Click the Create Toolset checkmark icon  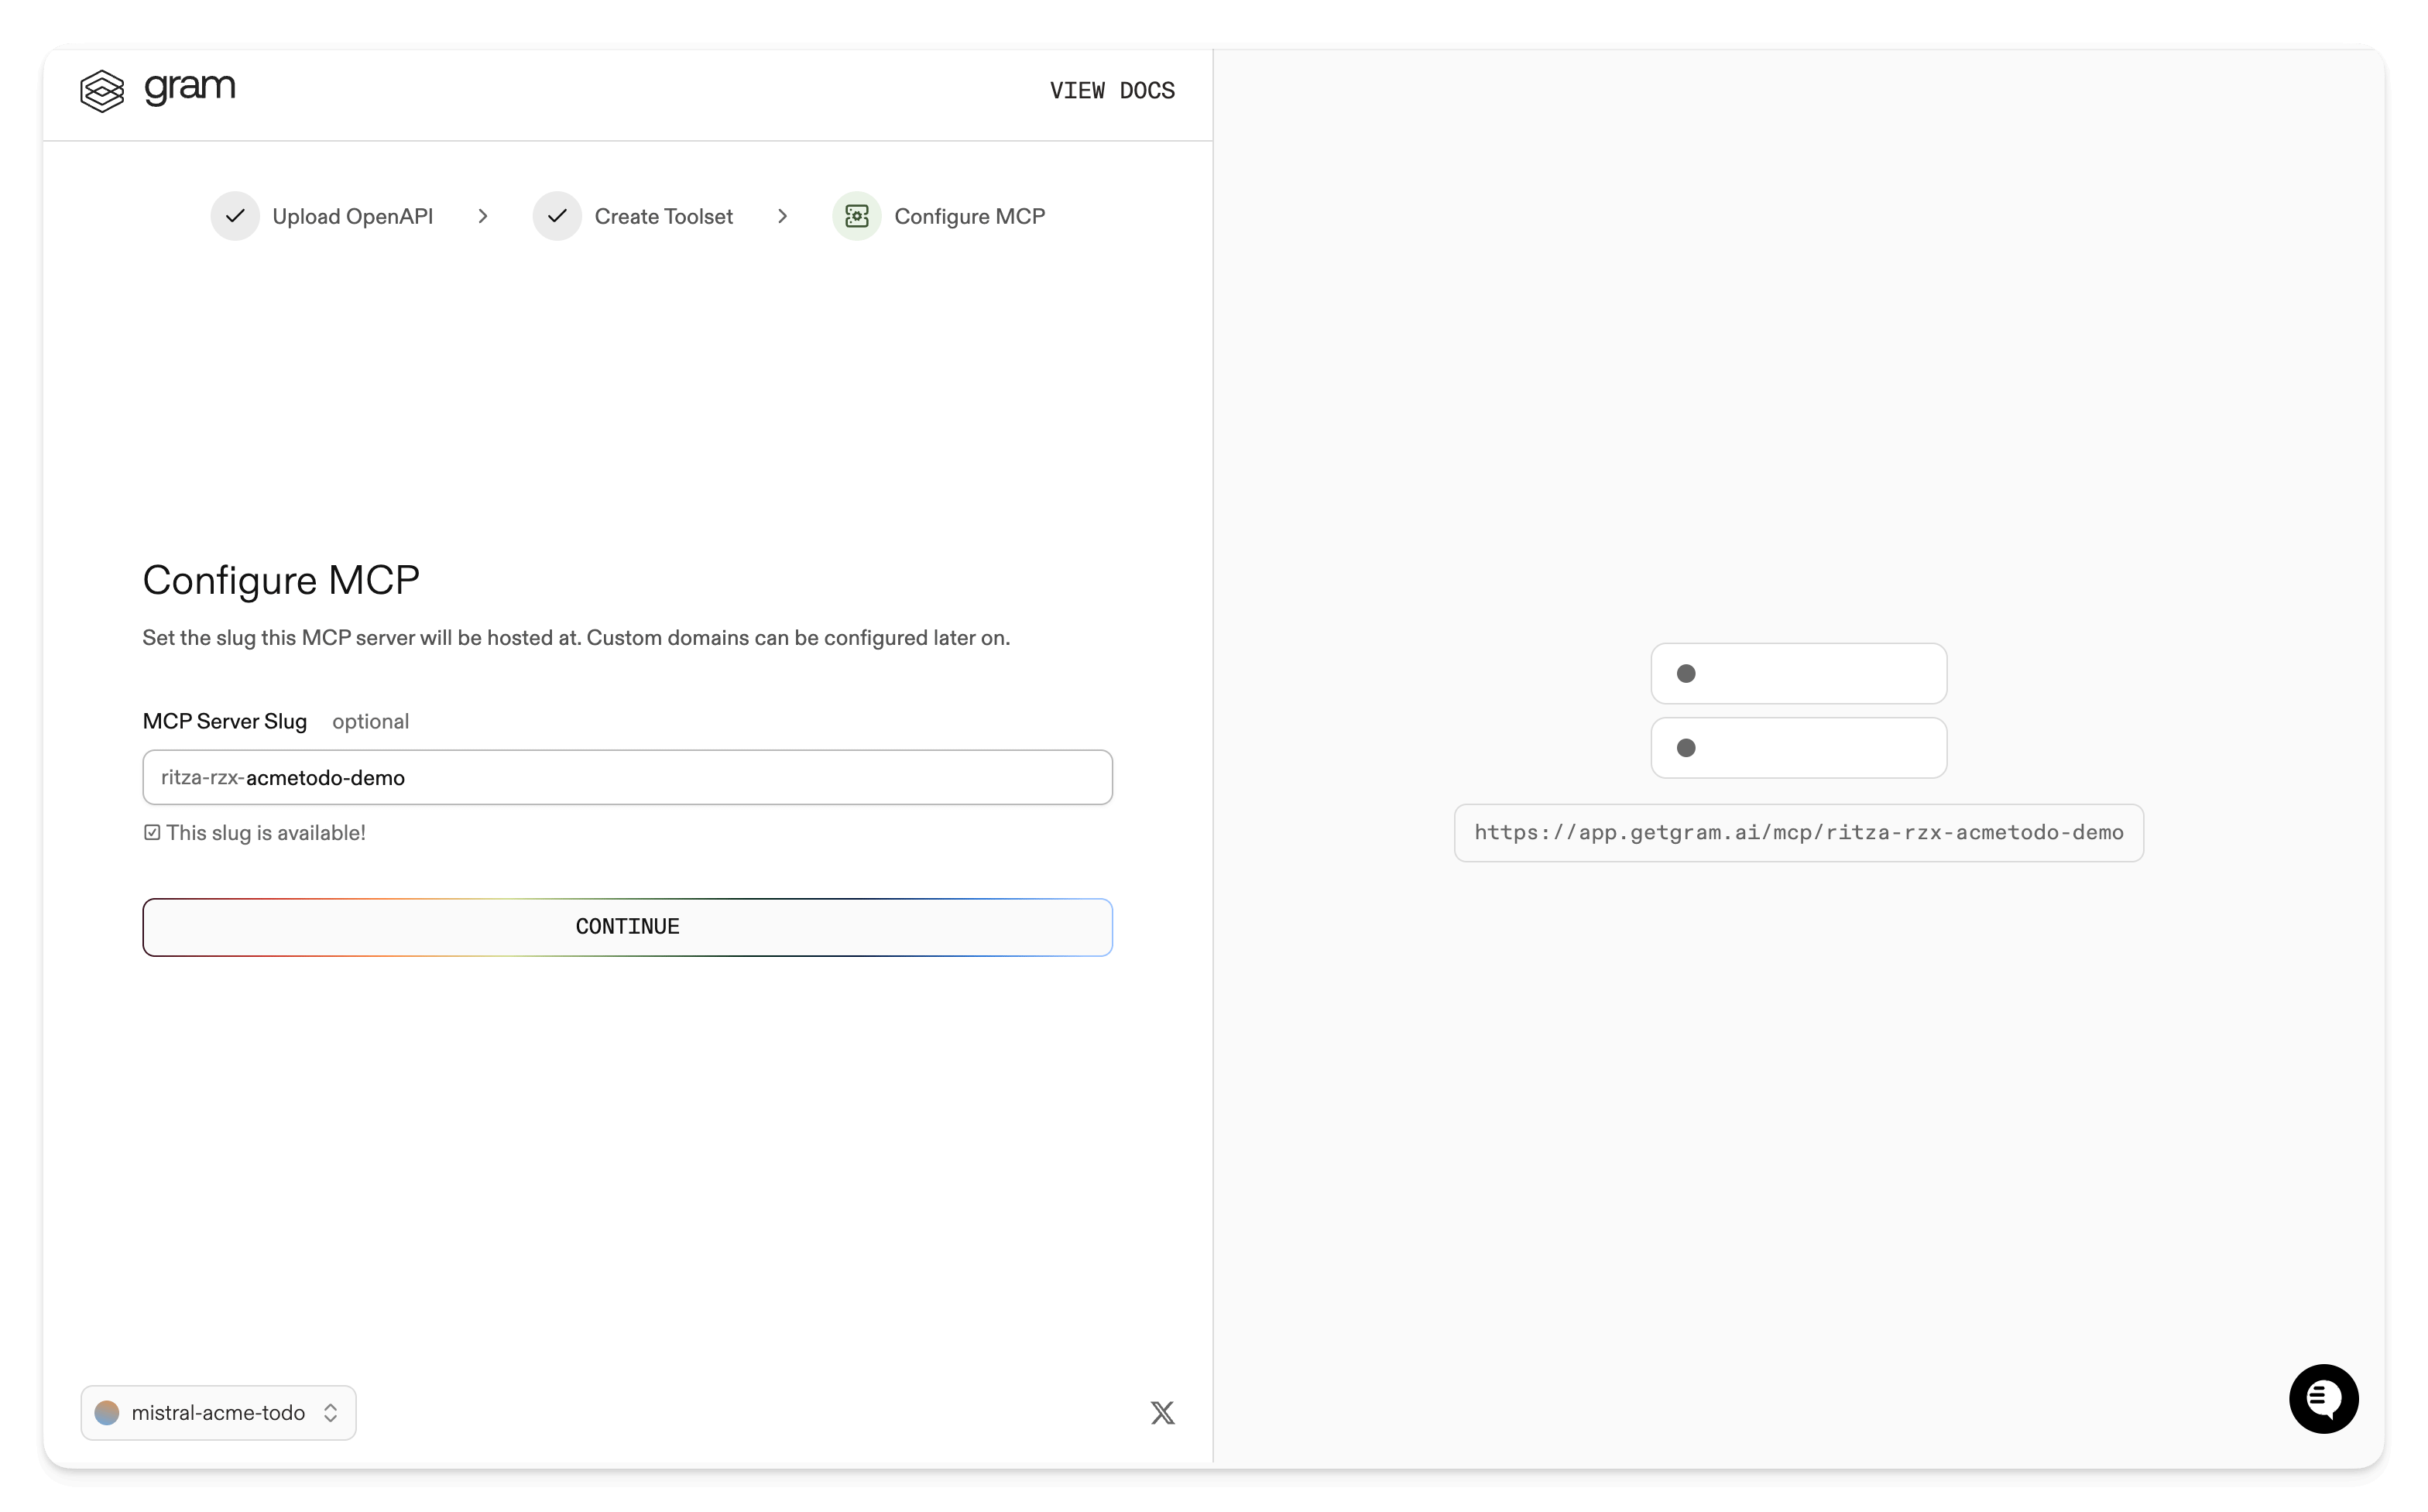(557, 216)
